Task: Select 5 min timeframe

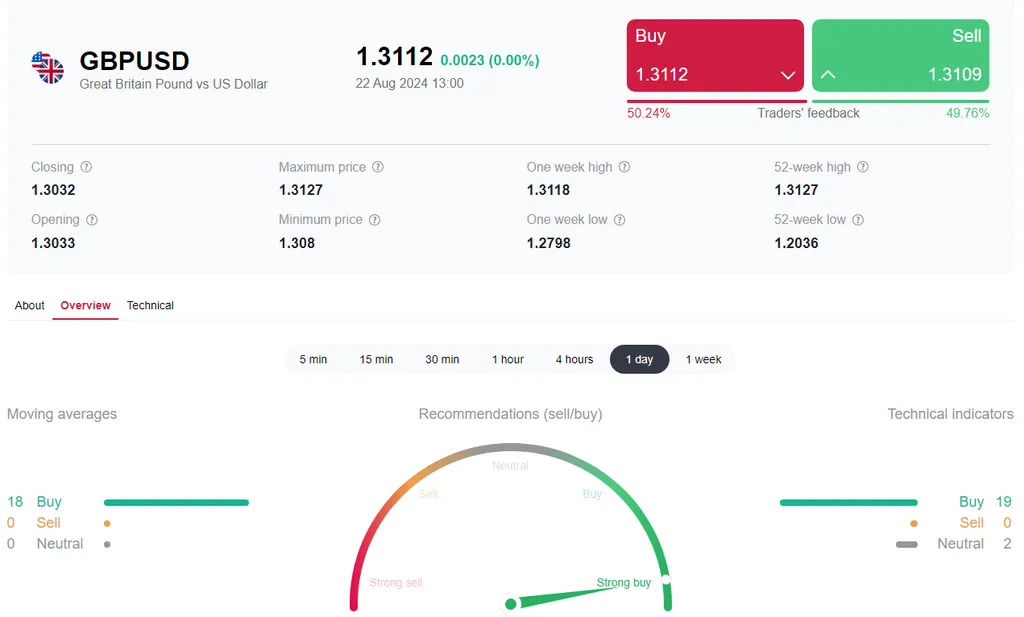Action: click(x=313, y=360)
